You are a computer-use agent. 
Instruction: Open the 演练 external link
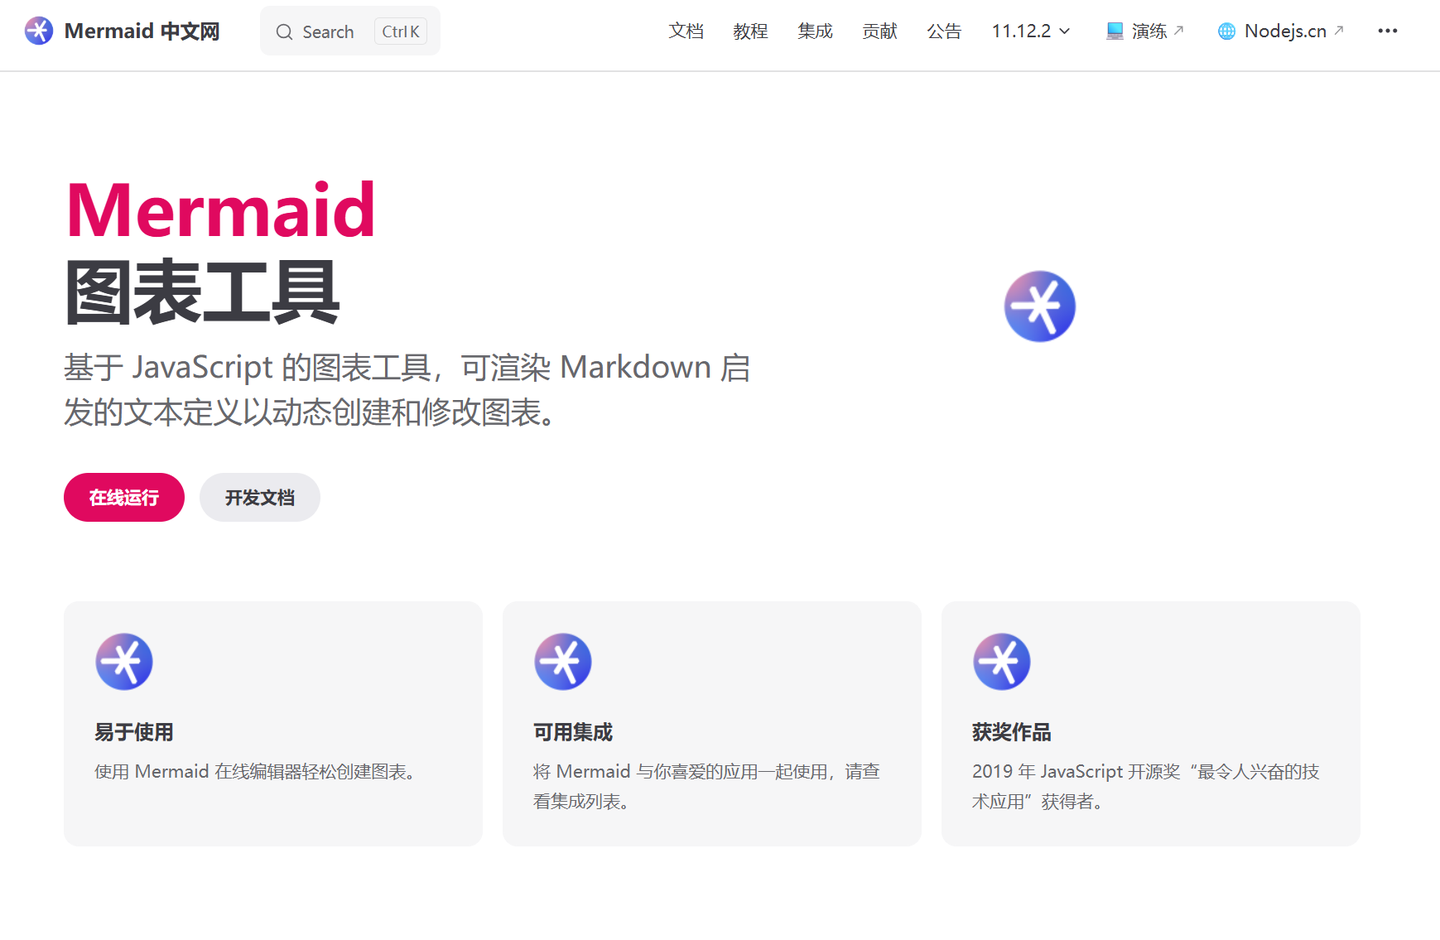[x=1145, y=31]
